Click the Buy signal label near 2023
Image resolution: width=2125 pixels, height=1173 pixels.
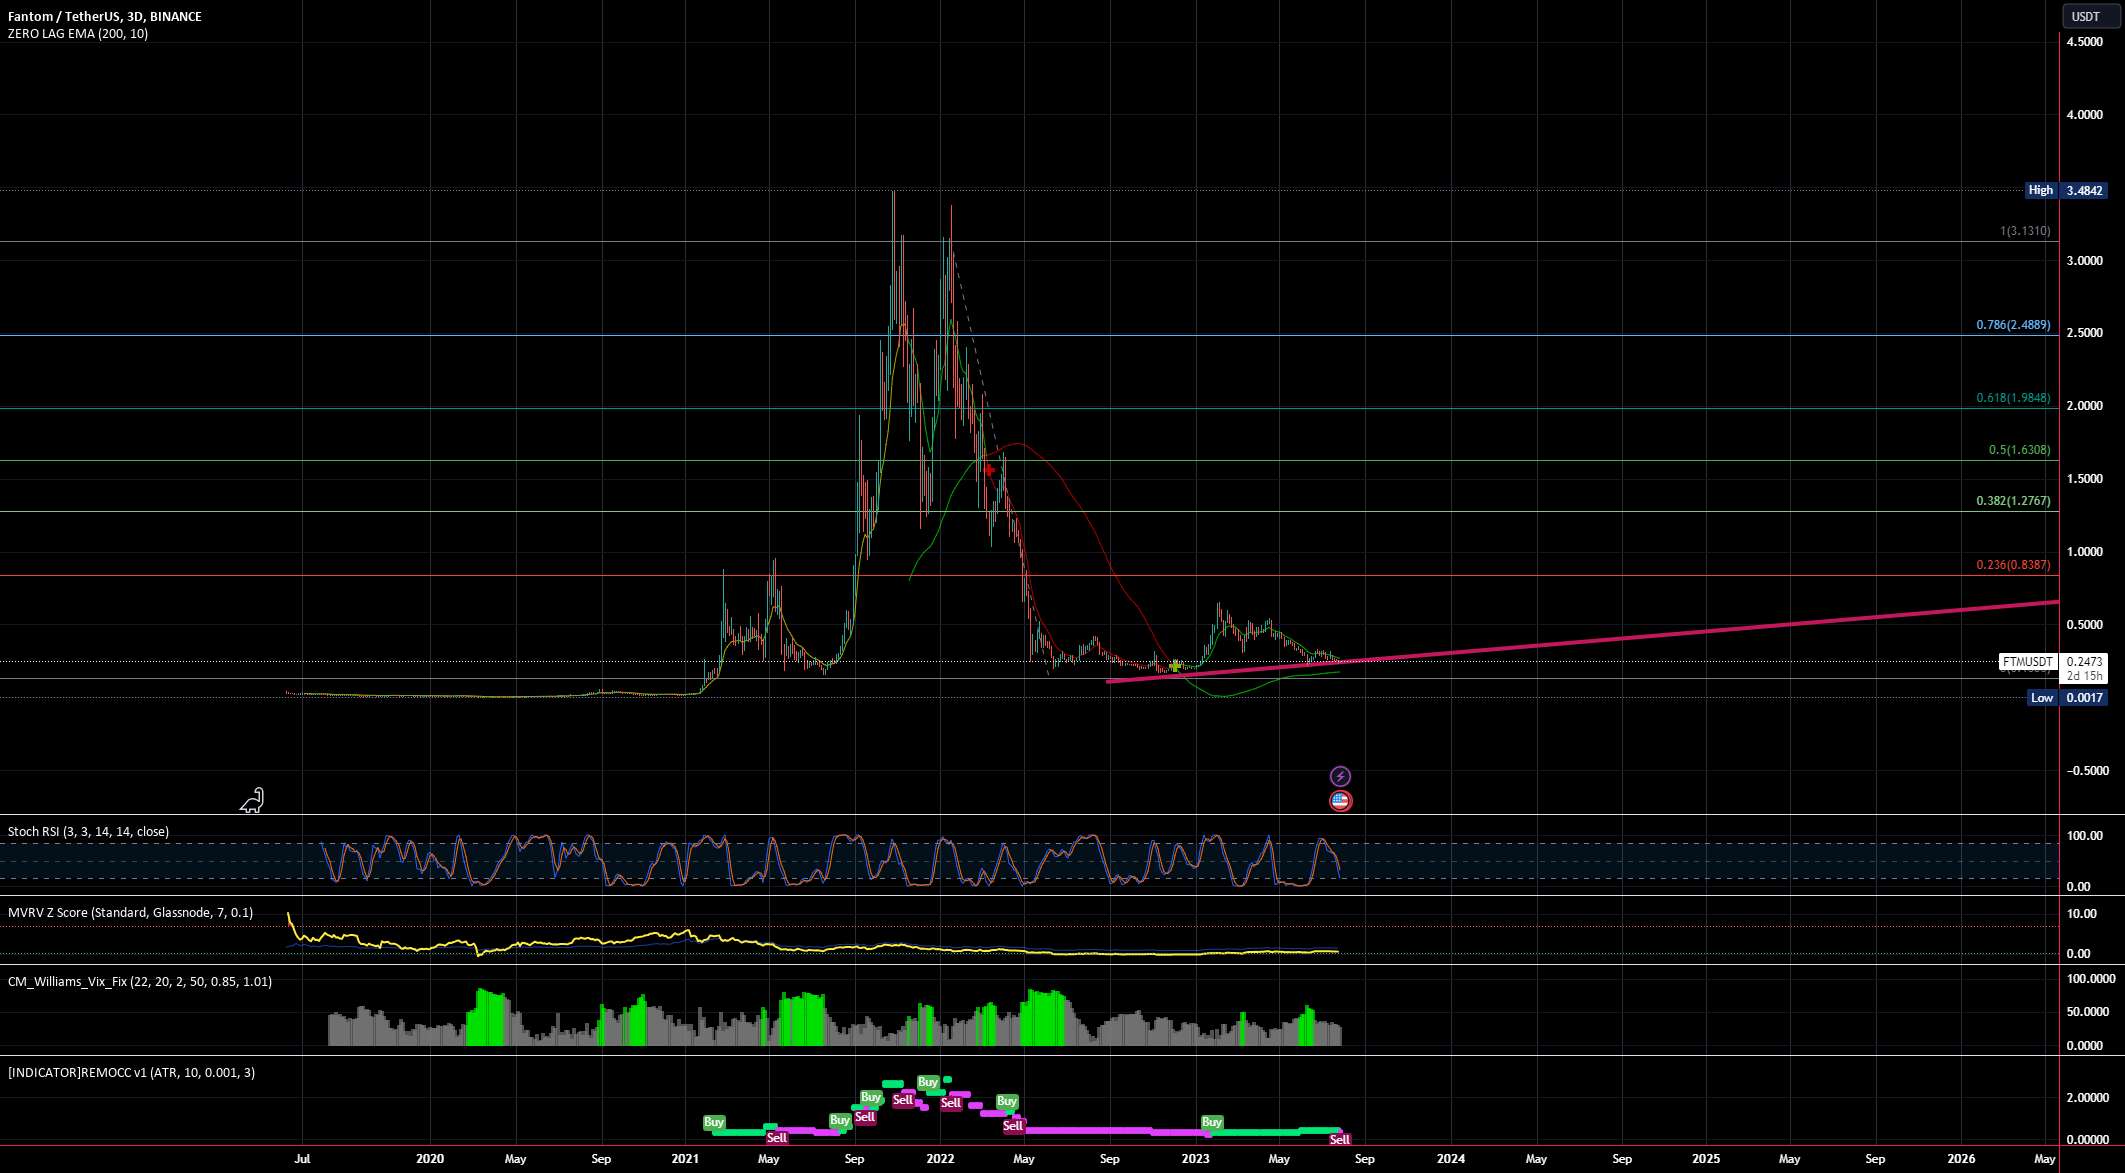[x=1212, y=1122]
